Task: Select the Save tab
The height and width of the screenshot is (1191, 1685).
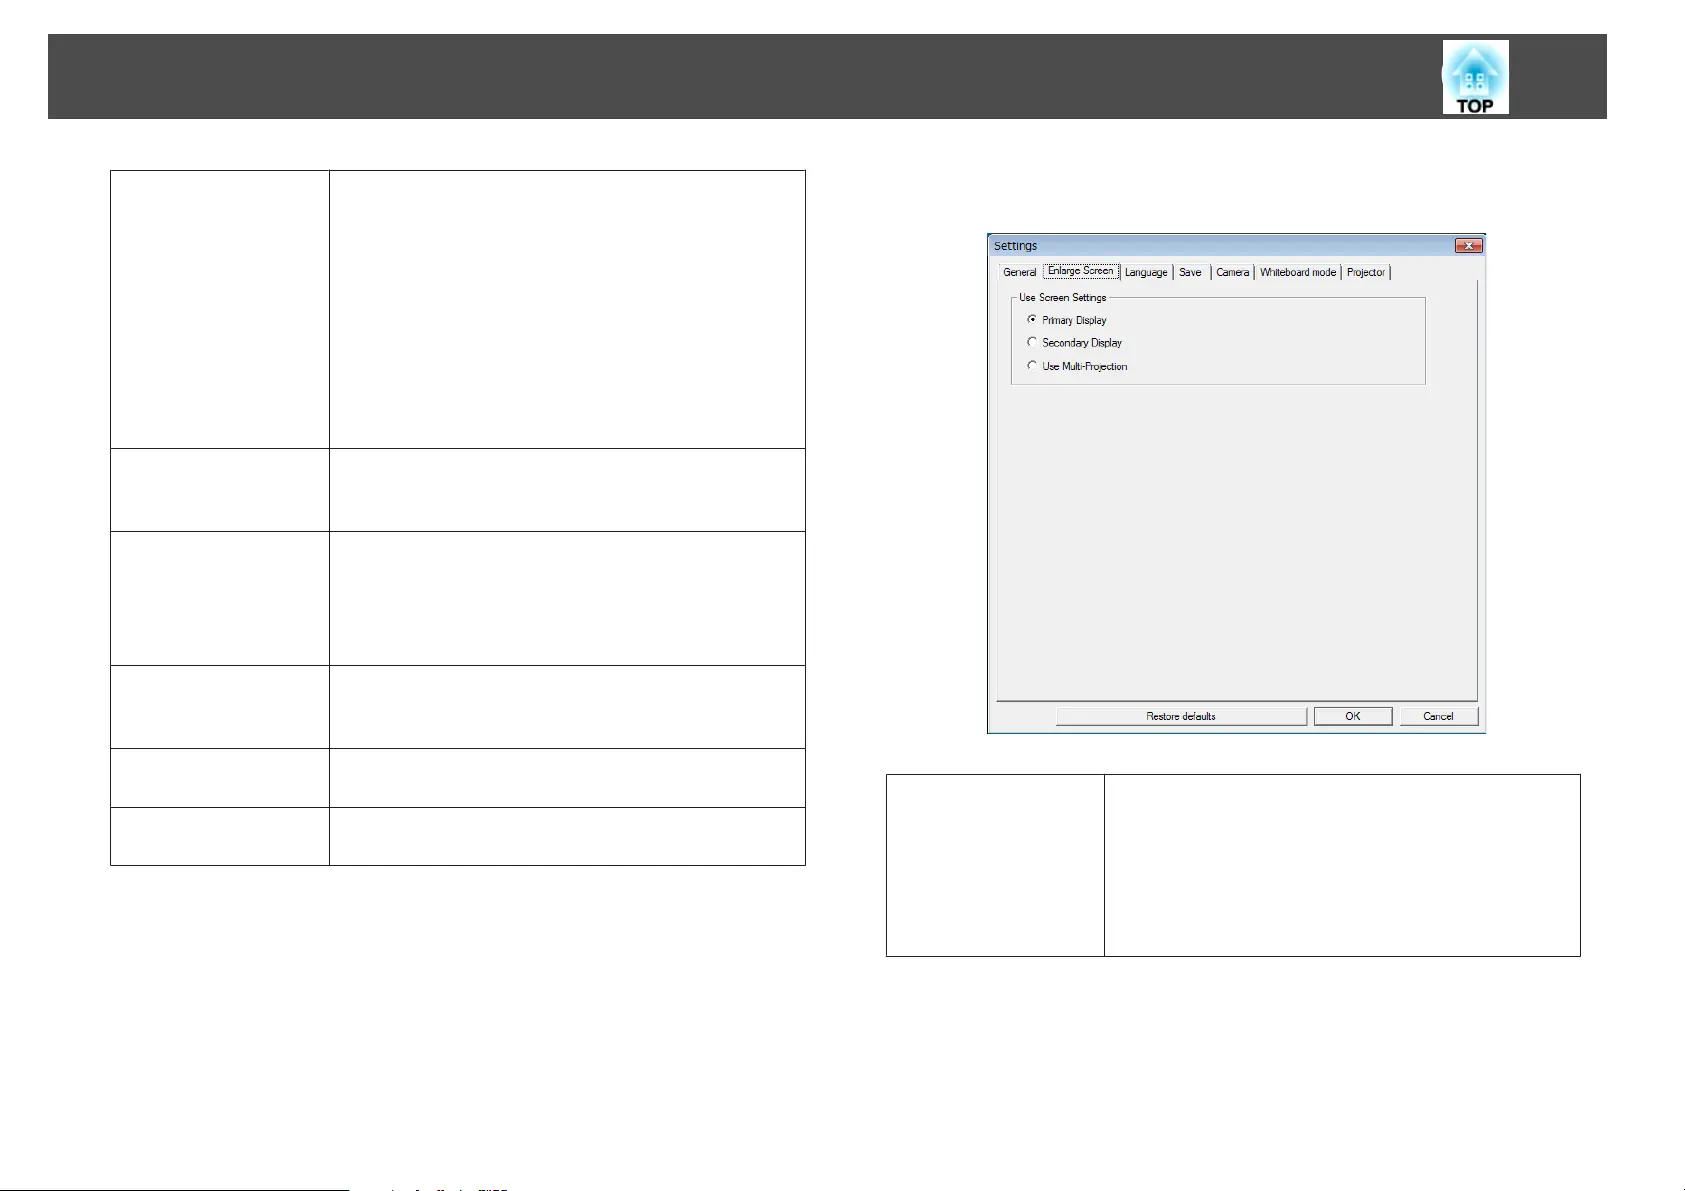Action: click(1190, 272)
